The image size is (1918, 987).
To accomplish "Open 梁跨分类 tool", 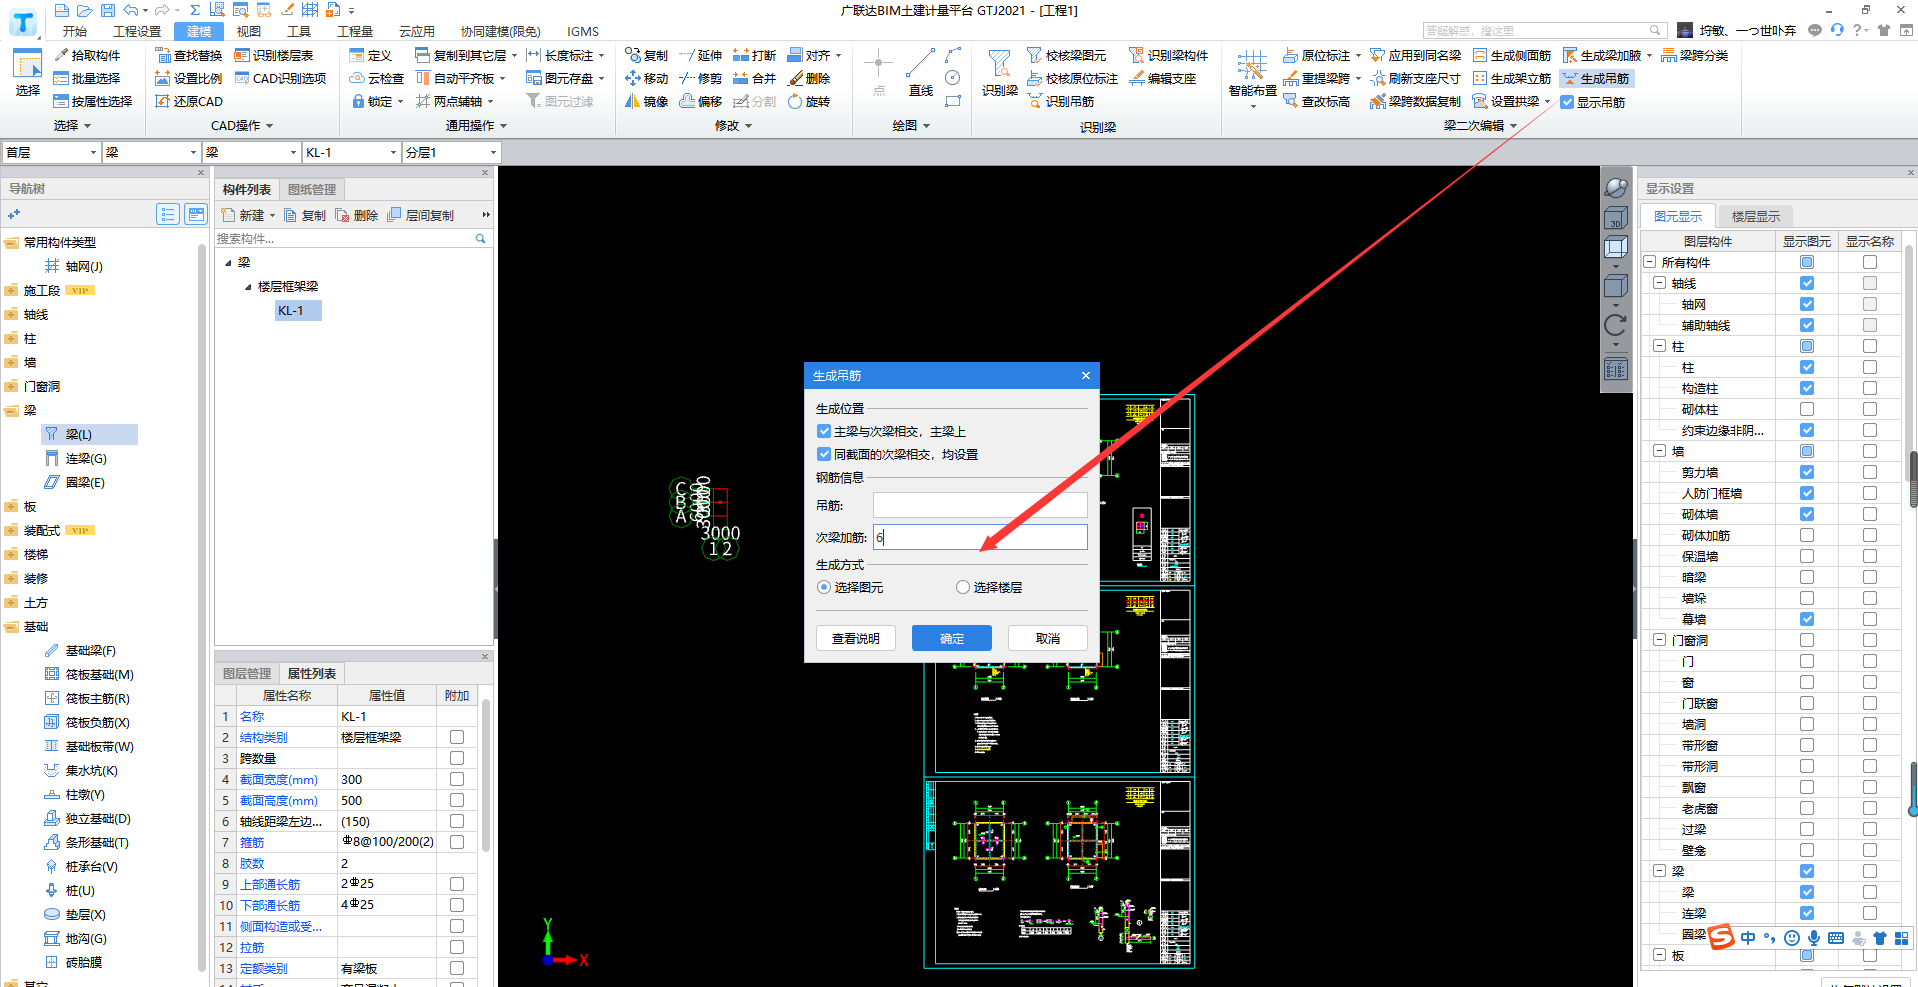I will pos(1695,55).
